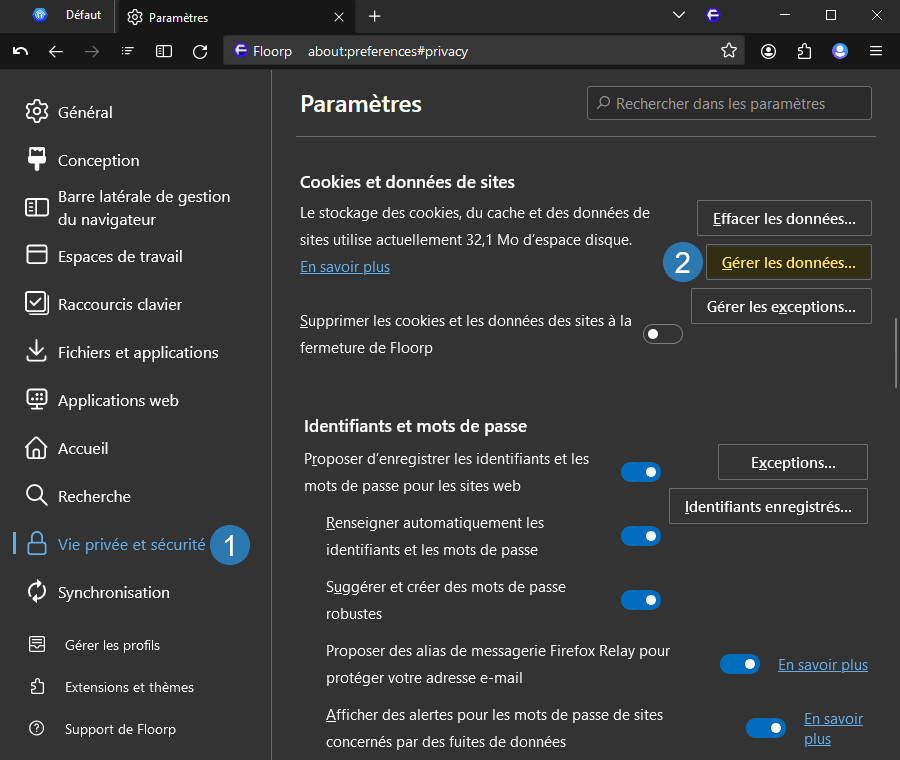
Task: Open the account circle icon
Action: tap(768, 52)
